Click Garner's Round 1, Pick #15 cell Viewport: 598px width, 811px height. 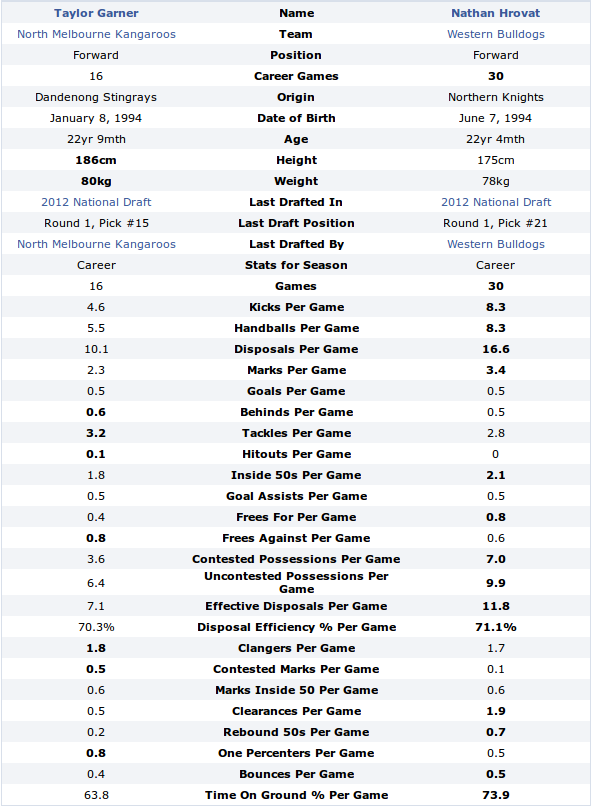(x=96, y=223)
